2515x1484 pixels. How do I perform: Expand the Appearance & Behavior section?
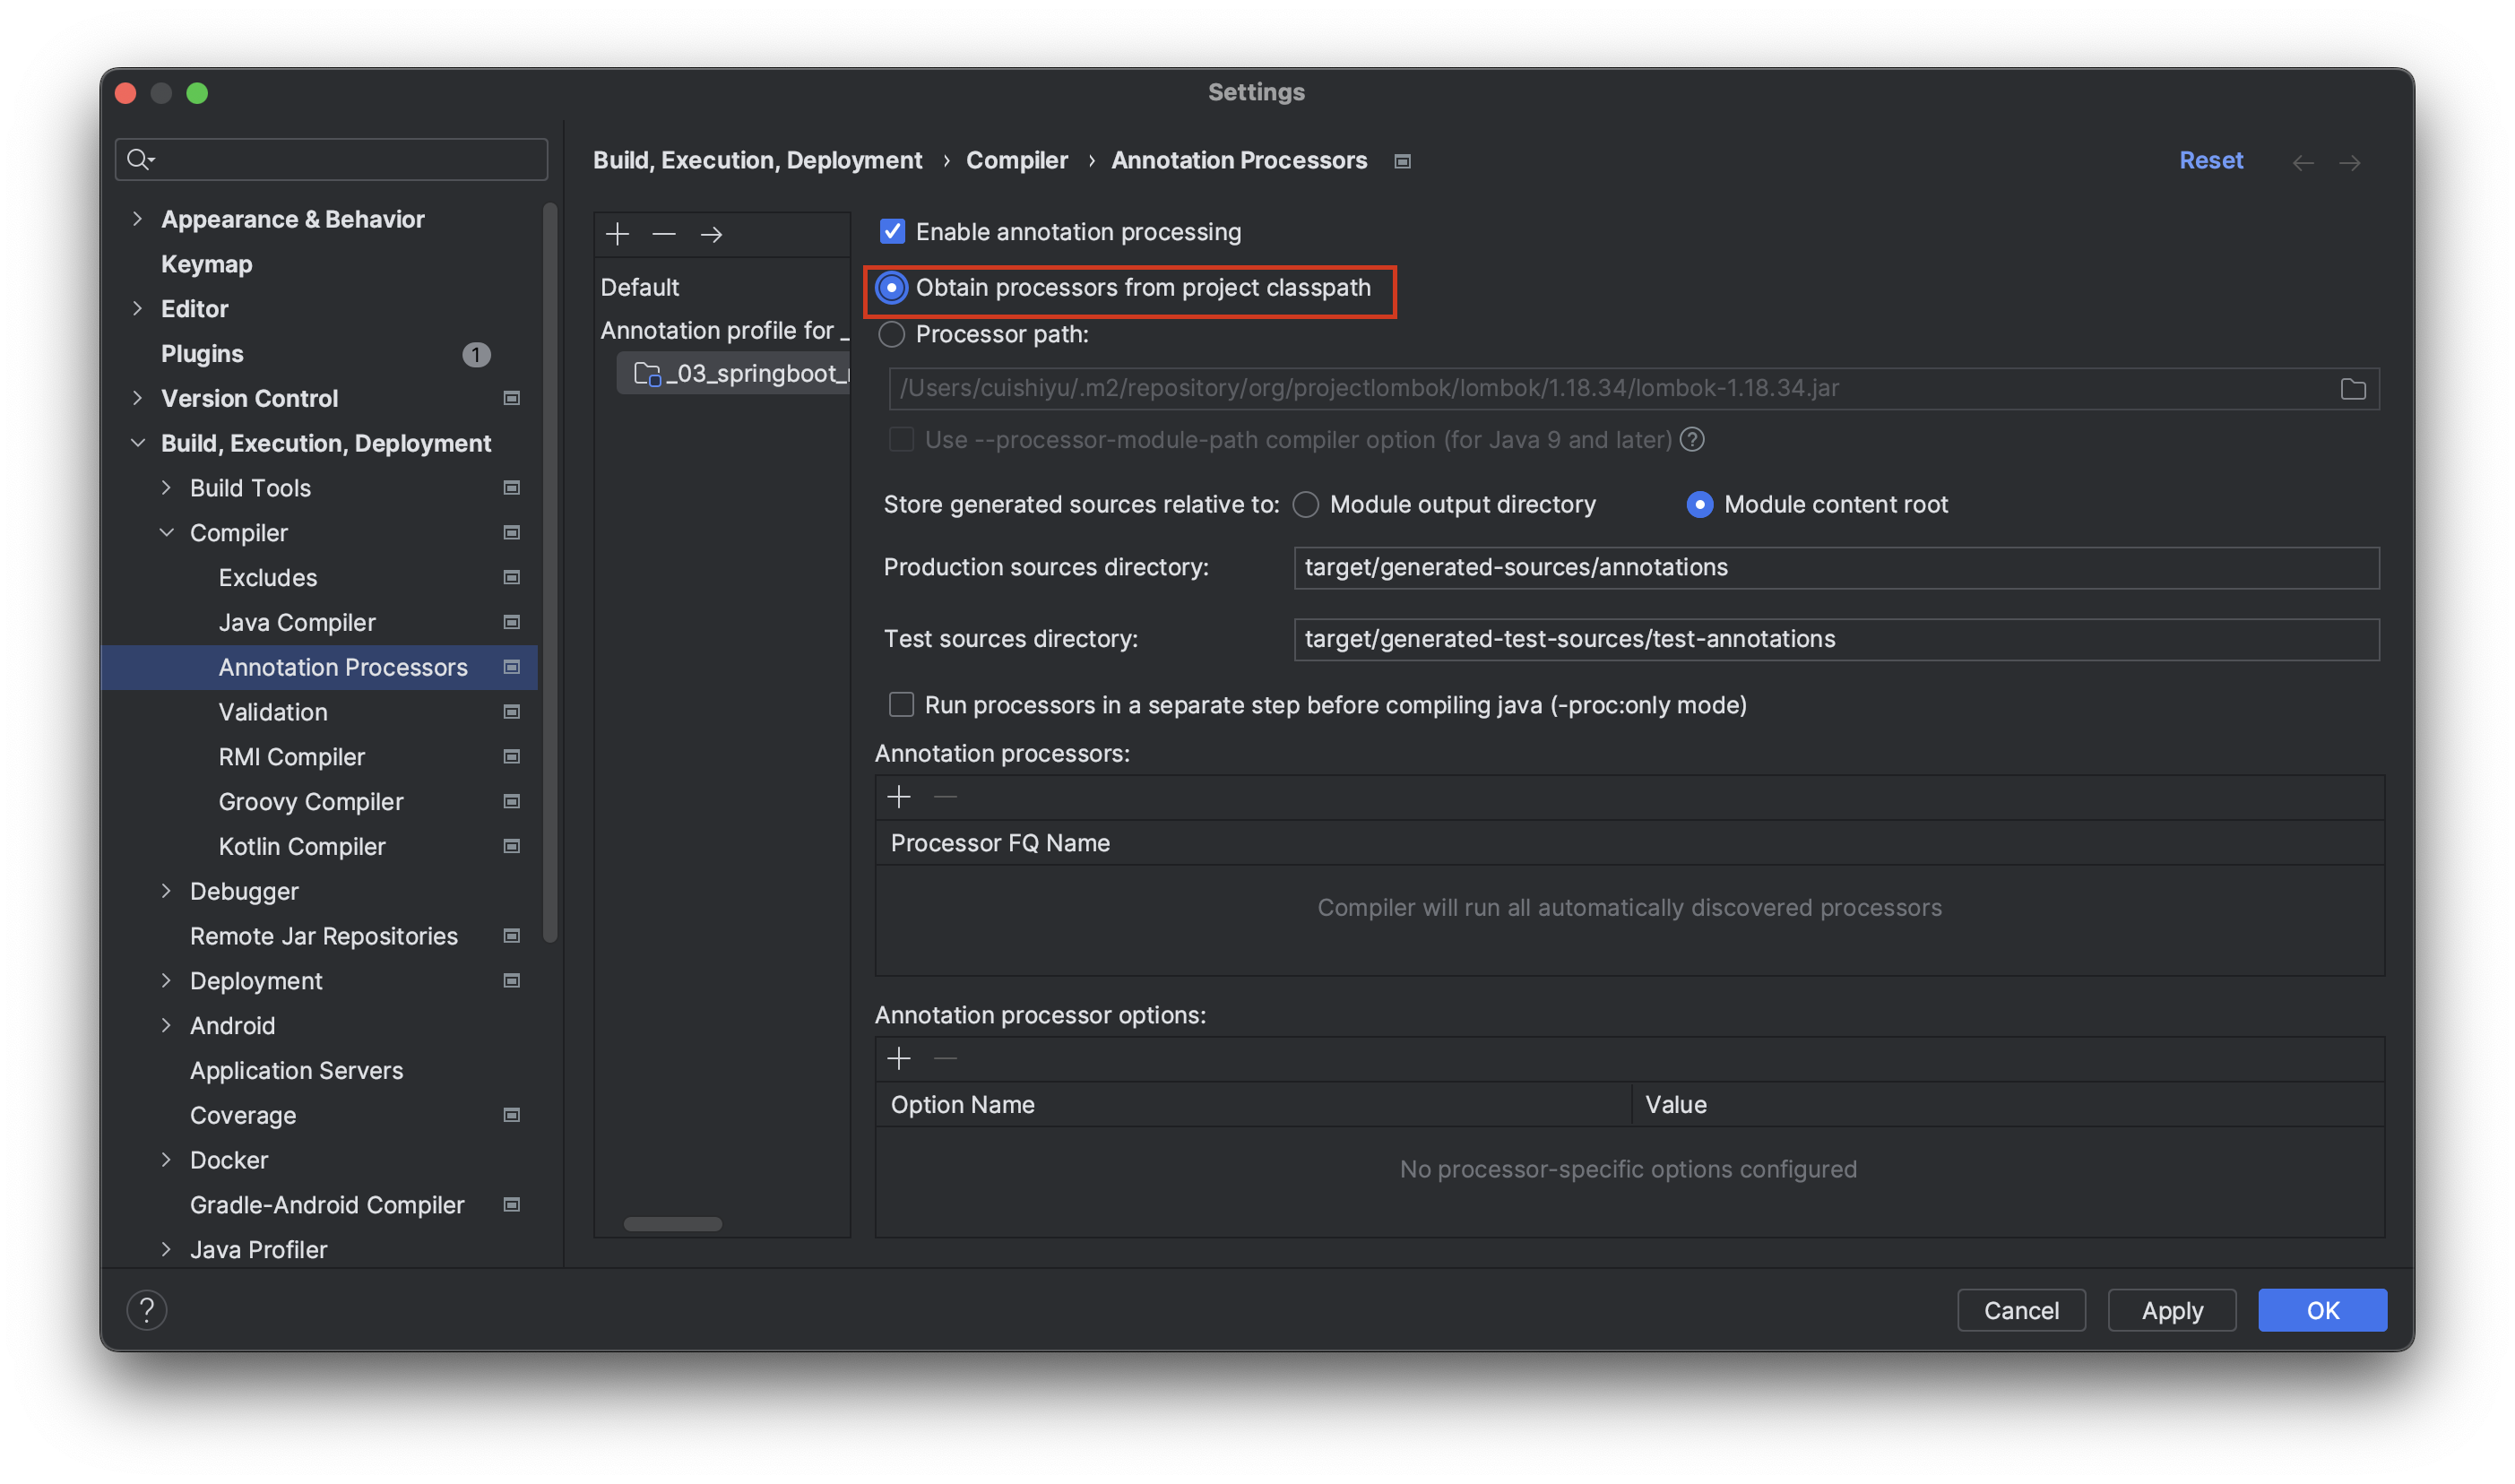138,219
